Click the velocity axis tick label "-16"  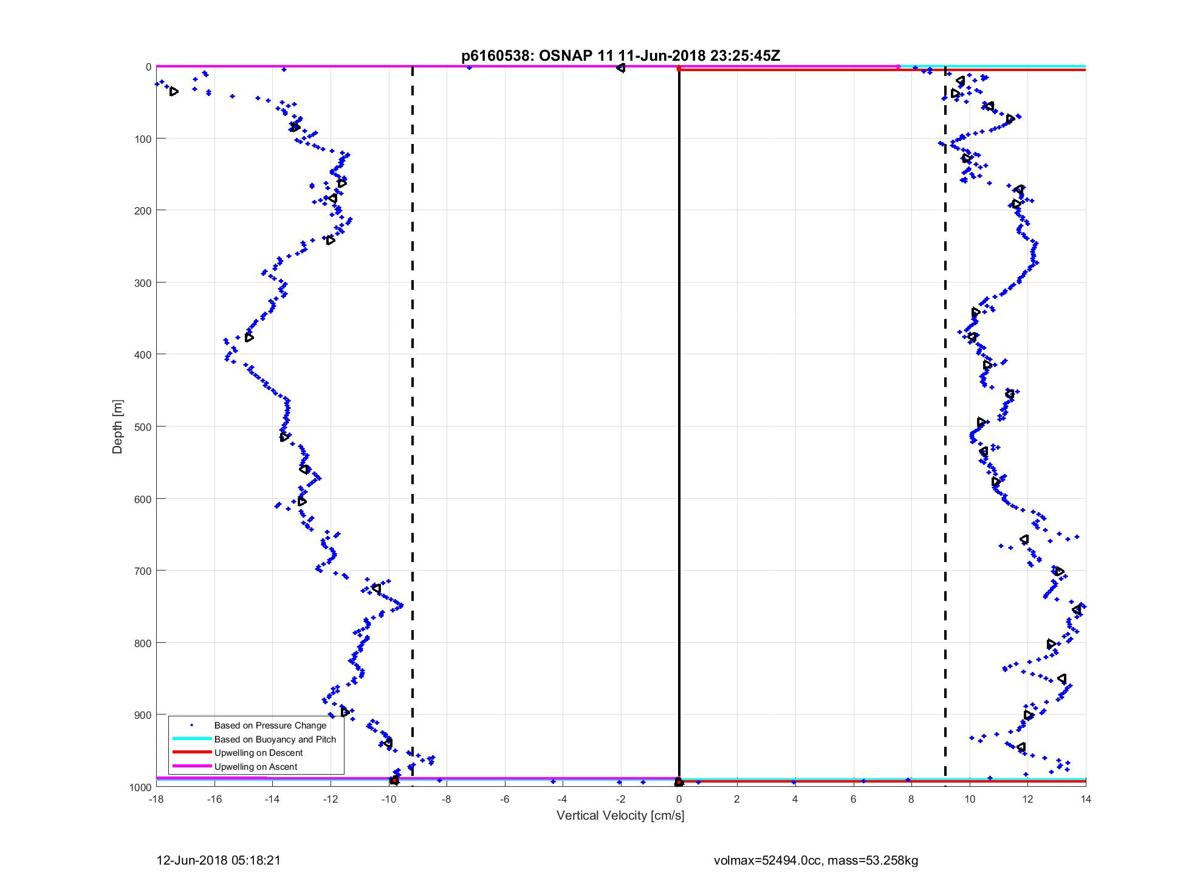pyautogui.click(x=214, y=799)
